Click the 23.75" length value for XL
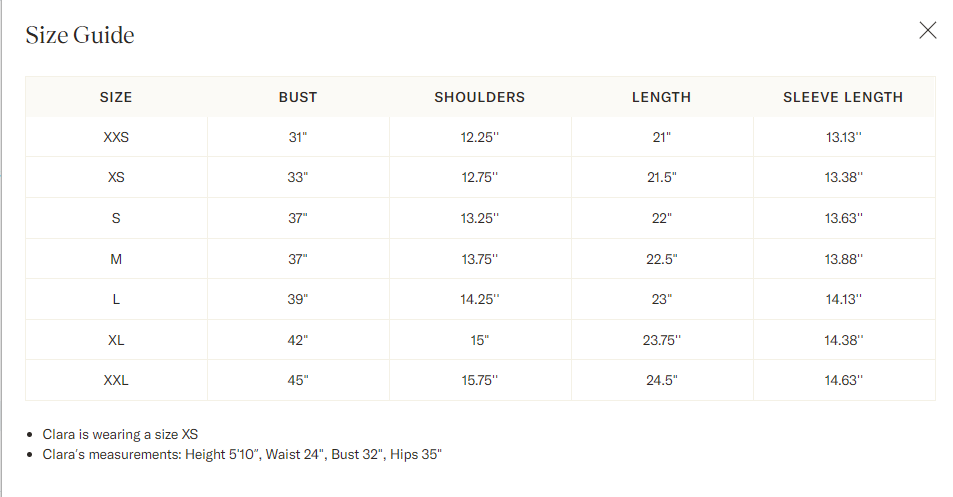953x497 pixels. (661, 340)
